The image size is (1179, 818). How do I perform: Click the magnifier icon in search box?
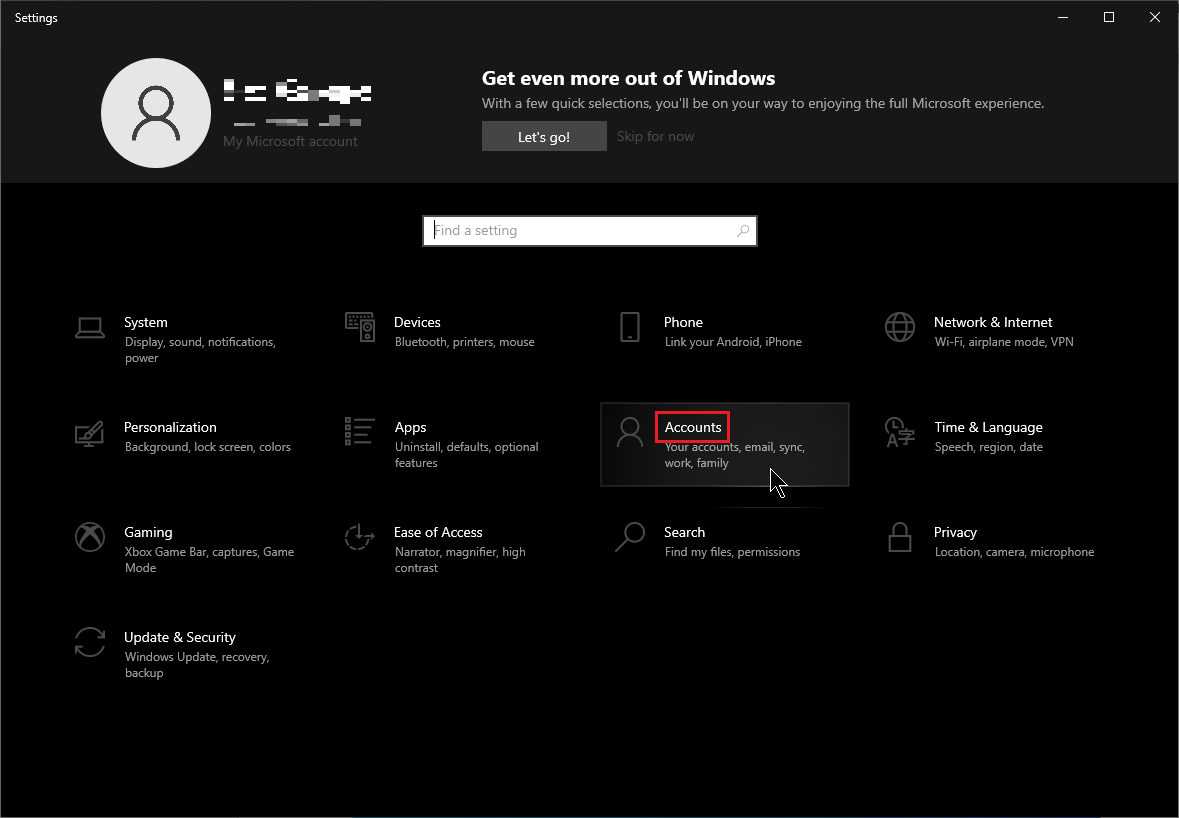pos(743,231)
